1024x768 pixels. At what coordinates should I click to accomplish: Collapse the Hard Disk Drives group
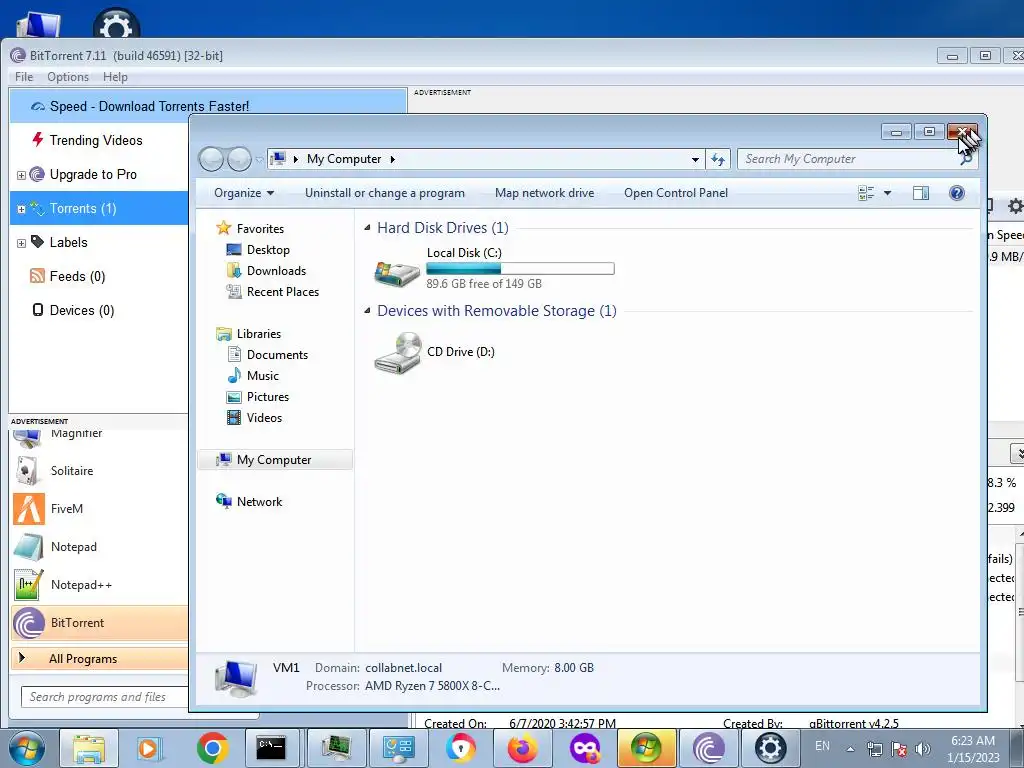tap(368, 227)
